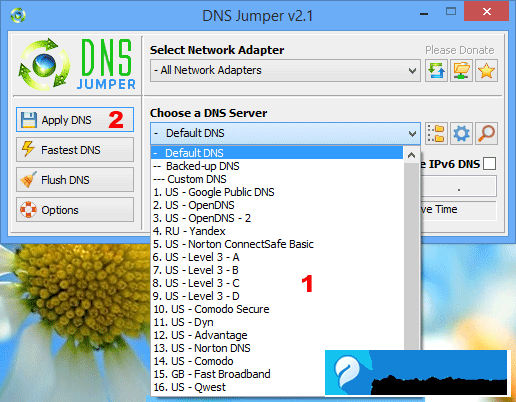Click the DNS list scrollbar track
The image size is (516, 402).
pyautogui.click(x=411, y=257)
